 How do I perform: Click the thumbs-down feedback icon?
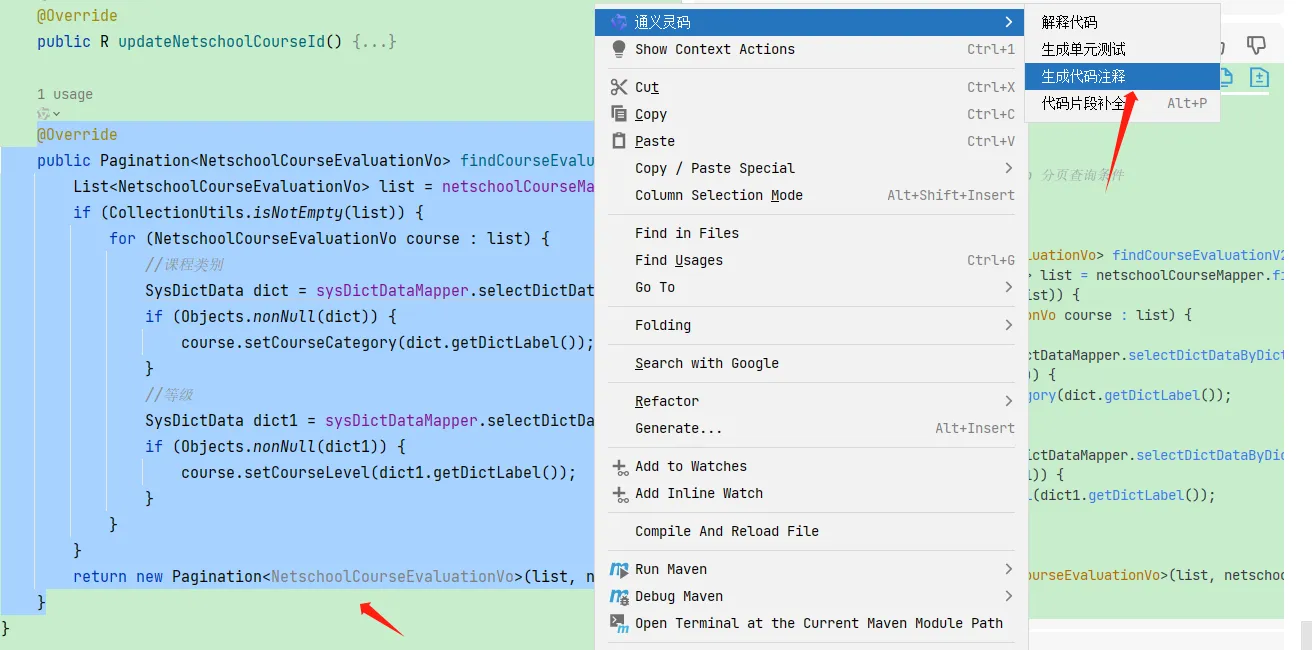pos(1257,45)
